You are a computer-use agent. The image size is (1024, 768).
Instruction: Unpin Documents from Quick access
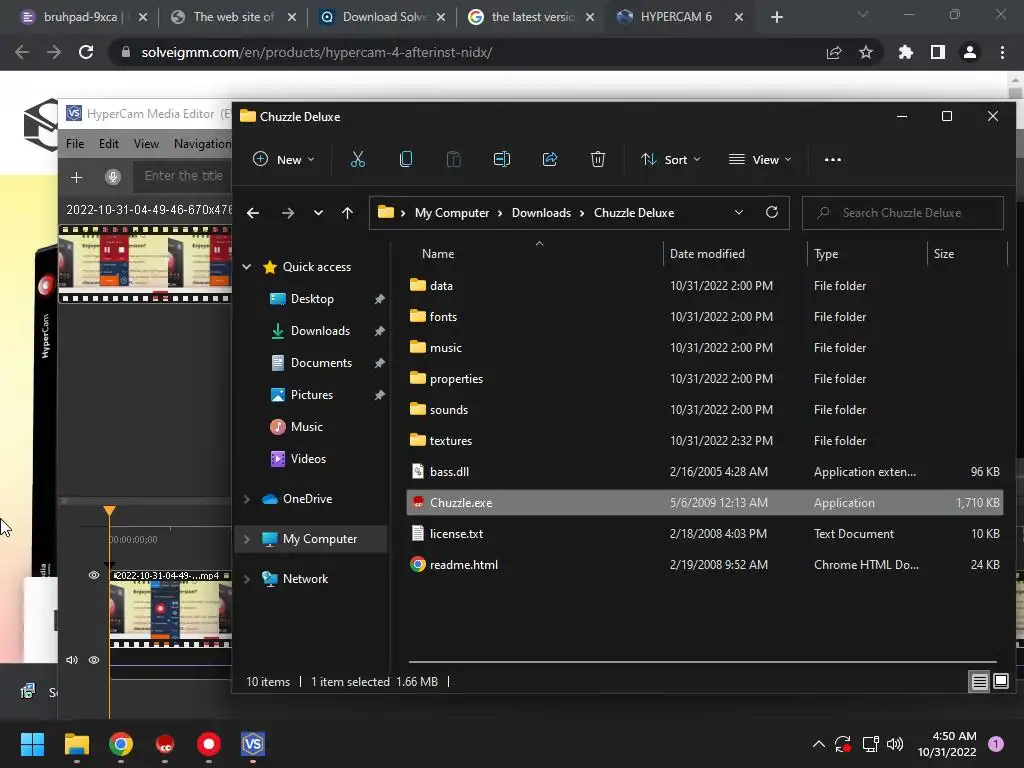coord(379,362)
